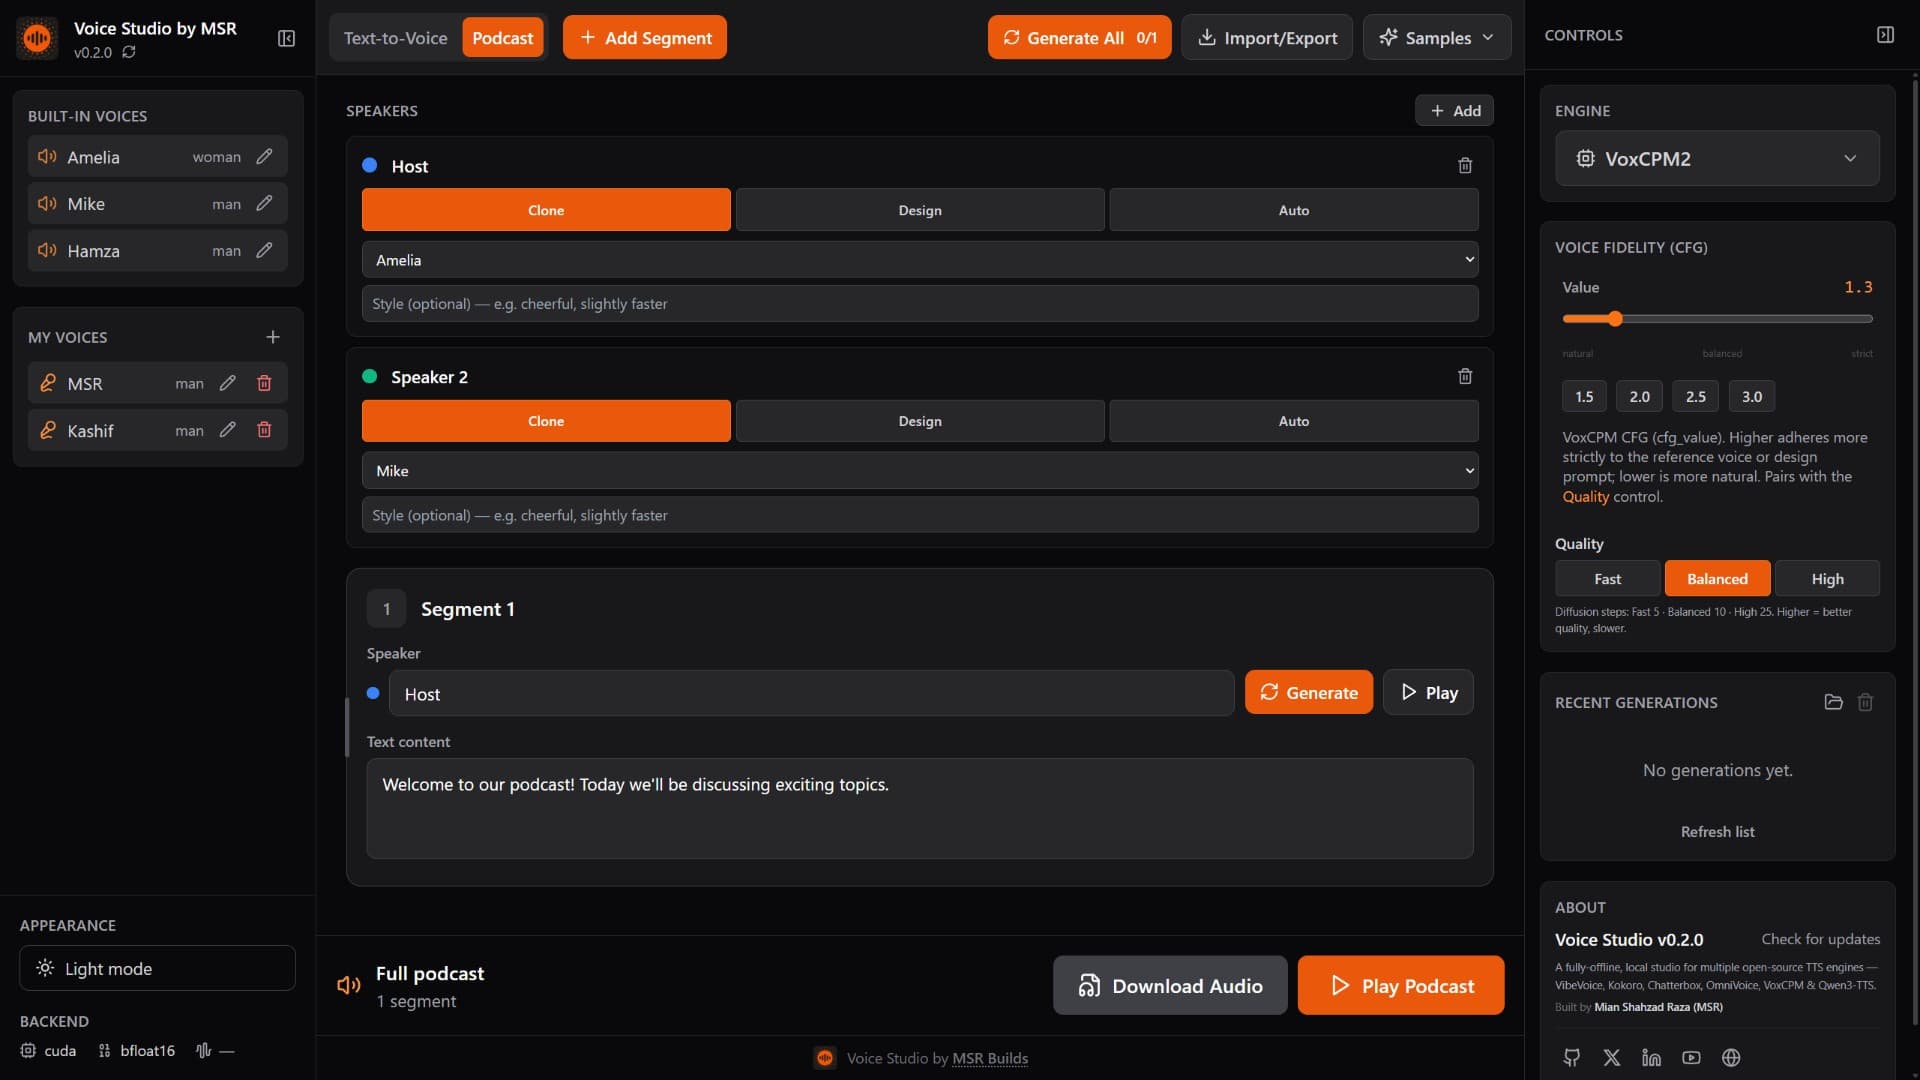1920x1080 pixels.
Task: Select Fast quality option
Action: coord(1607,579)
